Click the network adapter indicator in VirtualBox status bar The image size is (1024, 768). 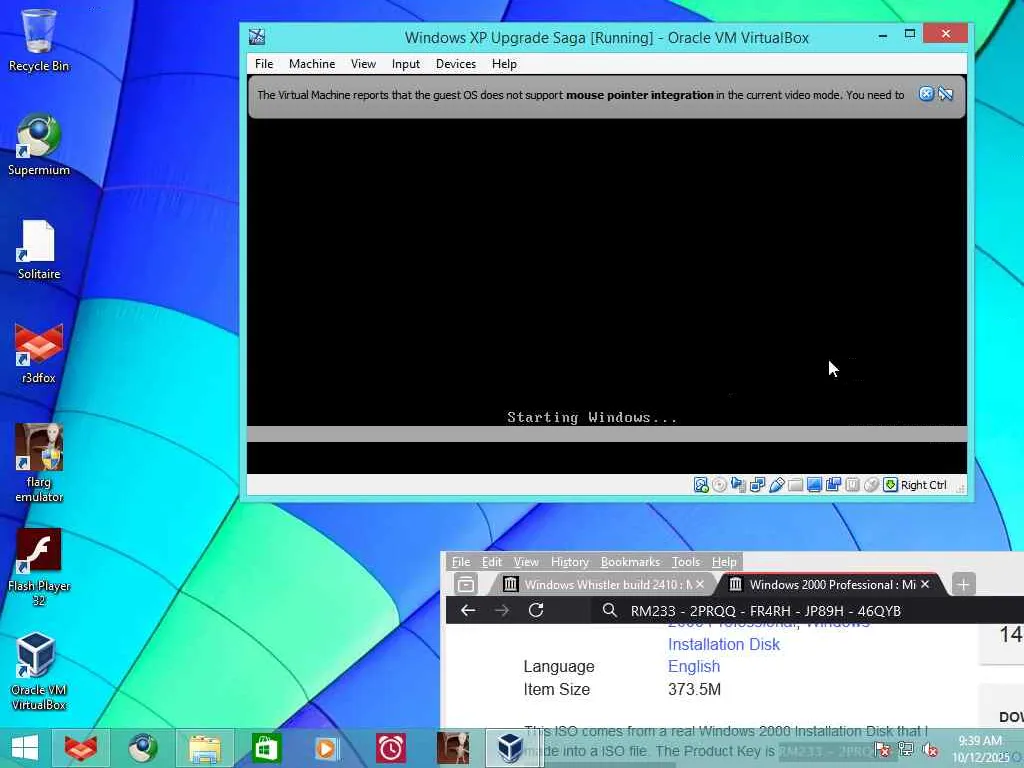click(x=758, y=485)
